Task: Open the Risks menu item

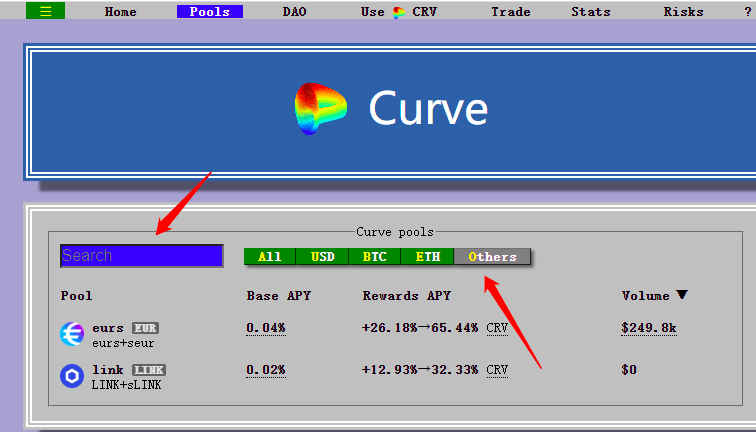Action: pyautogui.click(x=684, y=12)
